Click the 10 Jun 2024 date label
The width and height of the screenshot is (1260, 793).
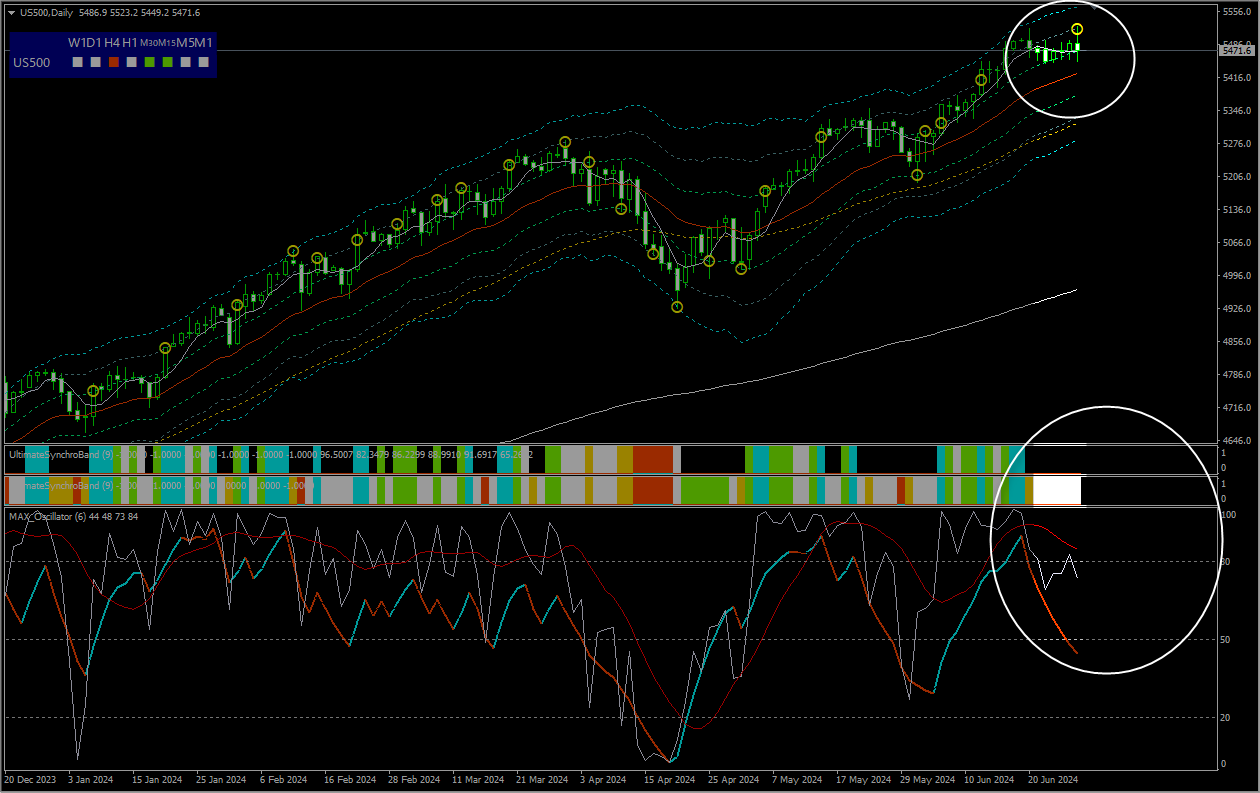(x=990, y=779)
